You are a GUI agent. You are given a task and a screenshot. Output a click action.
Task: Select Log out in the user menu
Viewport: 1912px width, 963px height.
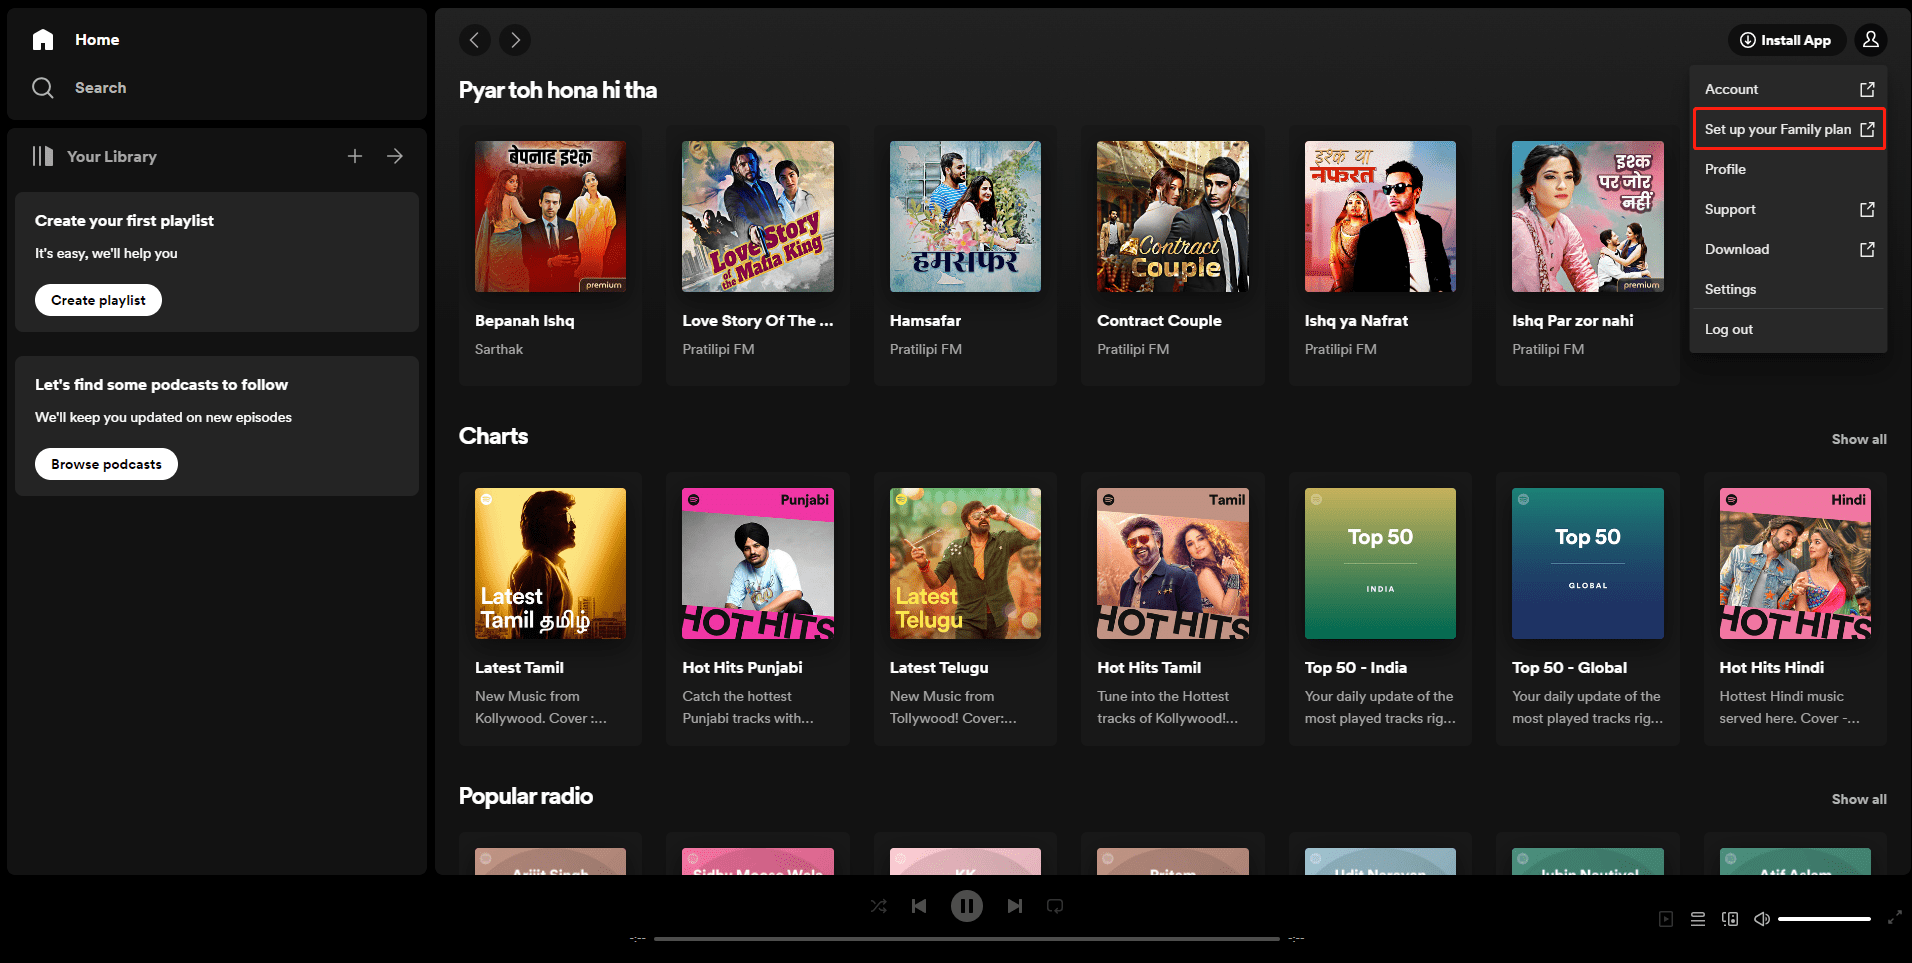[1789, 329]
